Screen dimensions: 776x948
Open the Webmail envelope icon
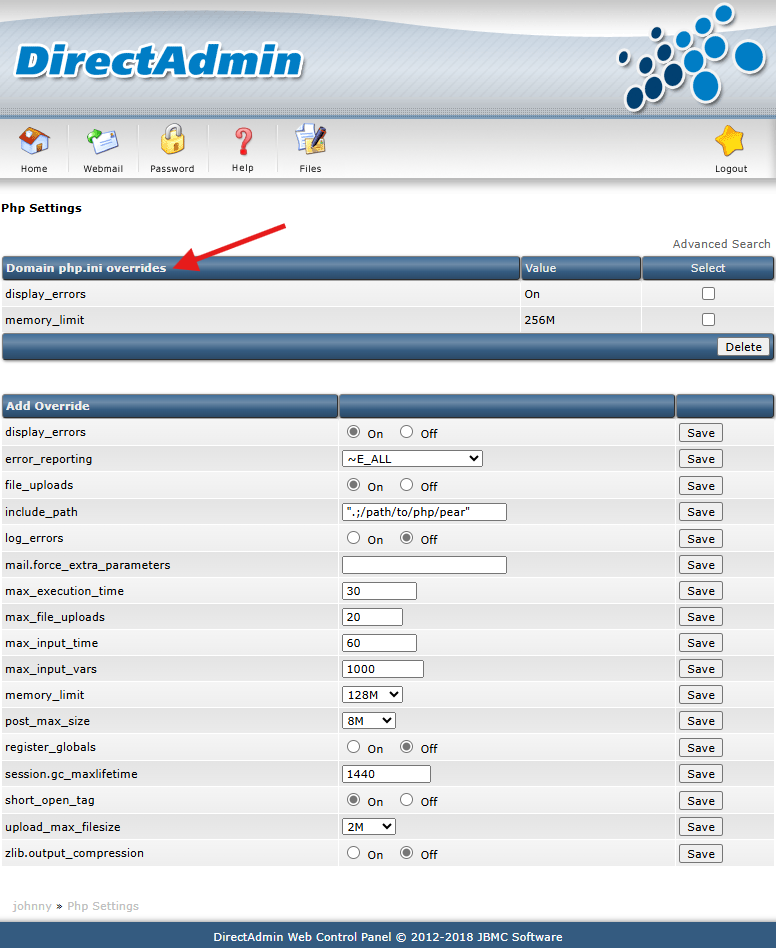[103, 141]
